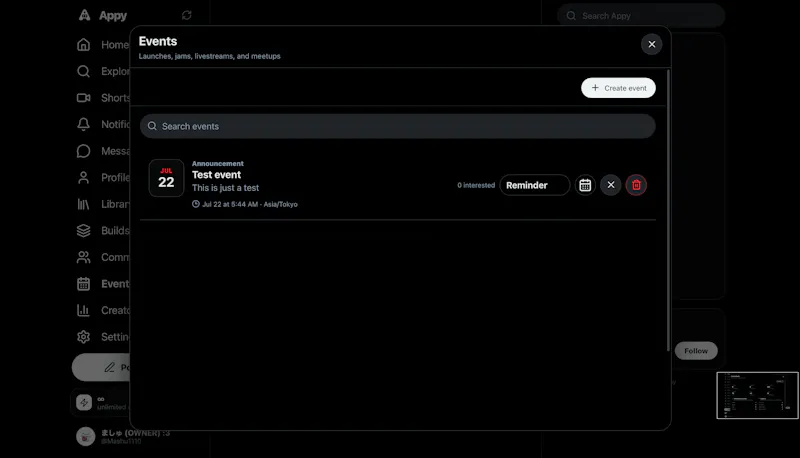Open the screen preview thumbnail
The image size is (800, 458).
pos(758,395)
